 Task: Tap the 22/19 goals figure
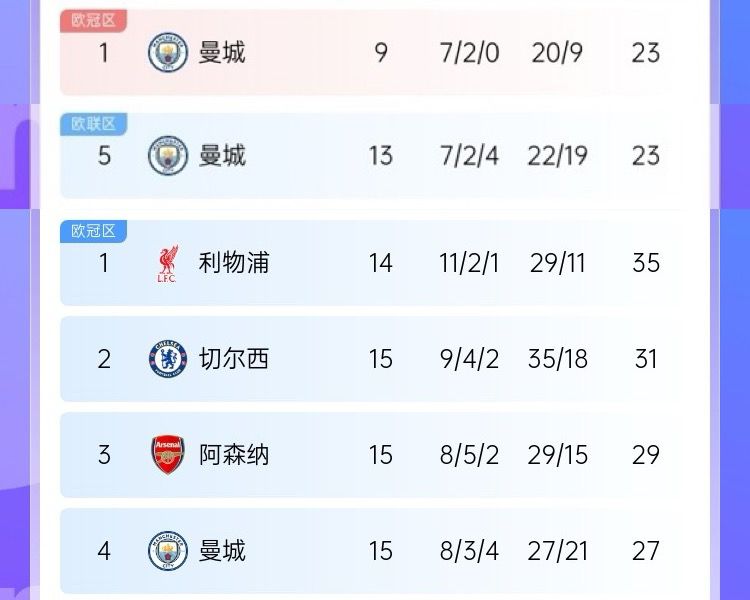click(x=558, y=156)
